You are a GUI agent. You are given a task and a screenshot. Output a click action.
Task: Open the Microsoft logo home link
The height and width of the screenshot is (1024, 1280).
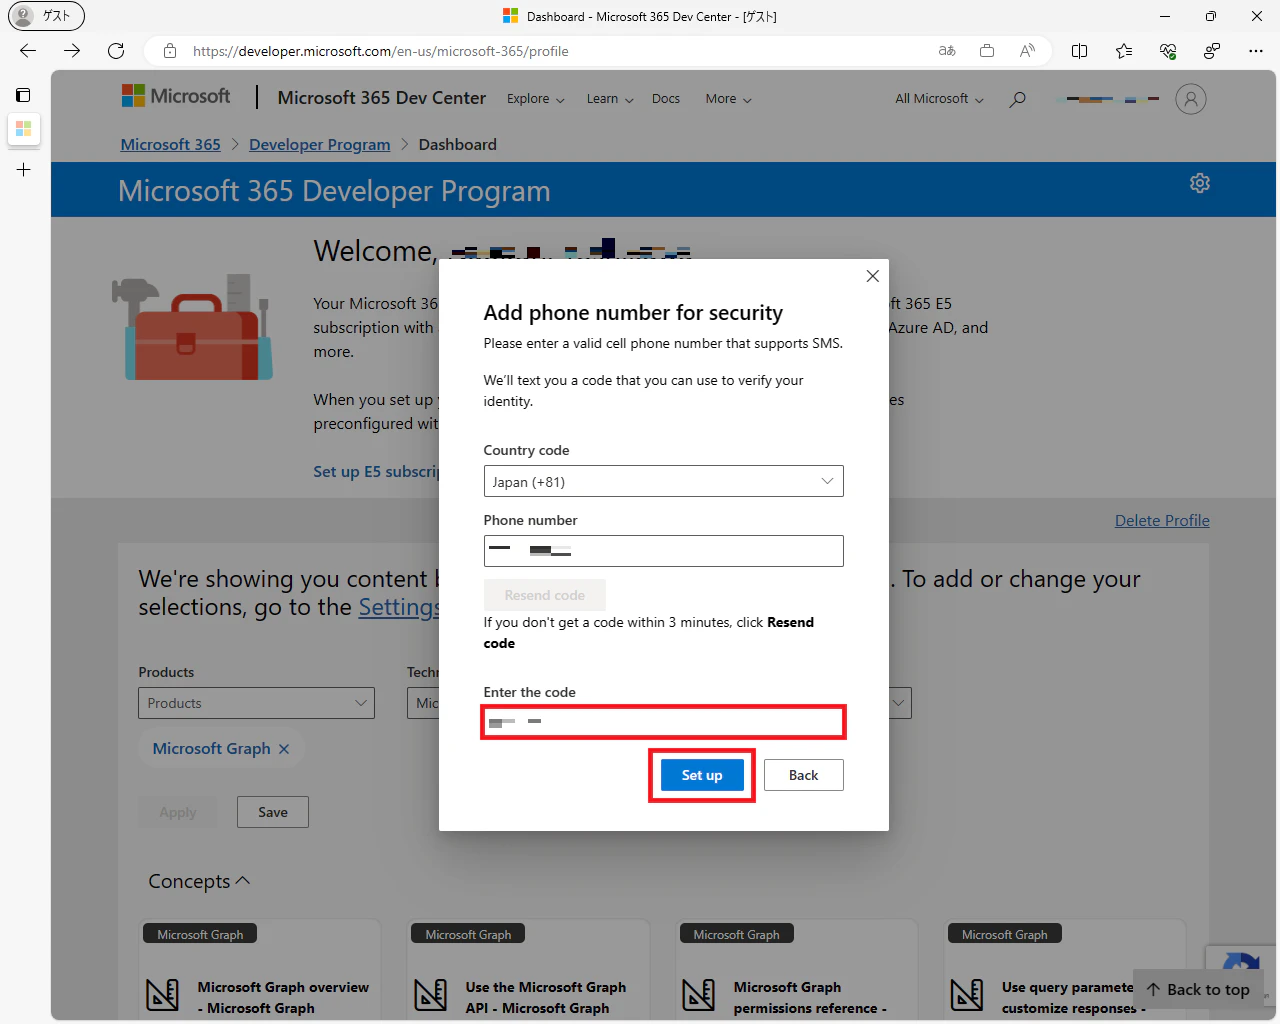point(176,96)
